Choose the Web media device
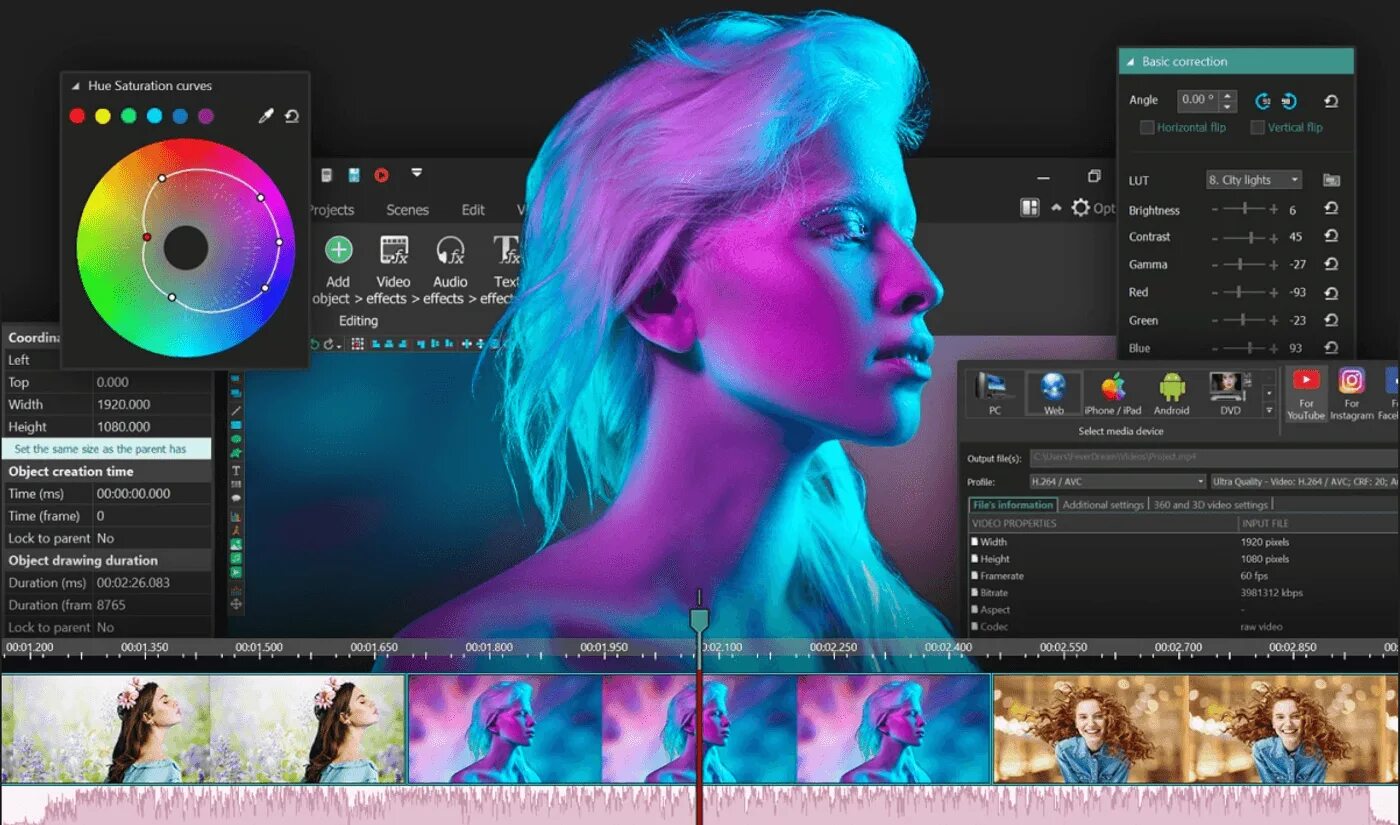This screenshot has height=825, width=1400. click(x=1054, y=393)
